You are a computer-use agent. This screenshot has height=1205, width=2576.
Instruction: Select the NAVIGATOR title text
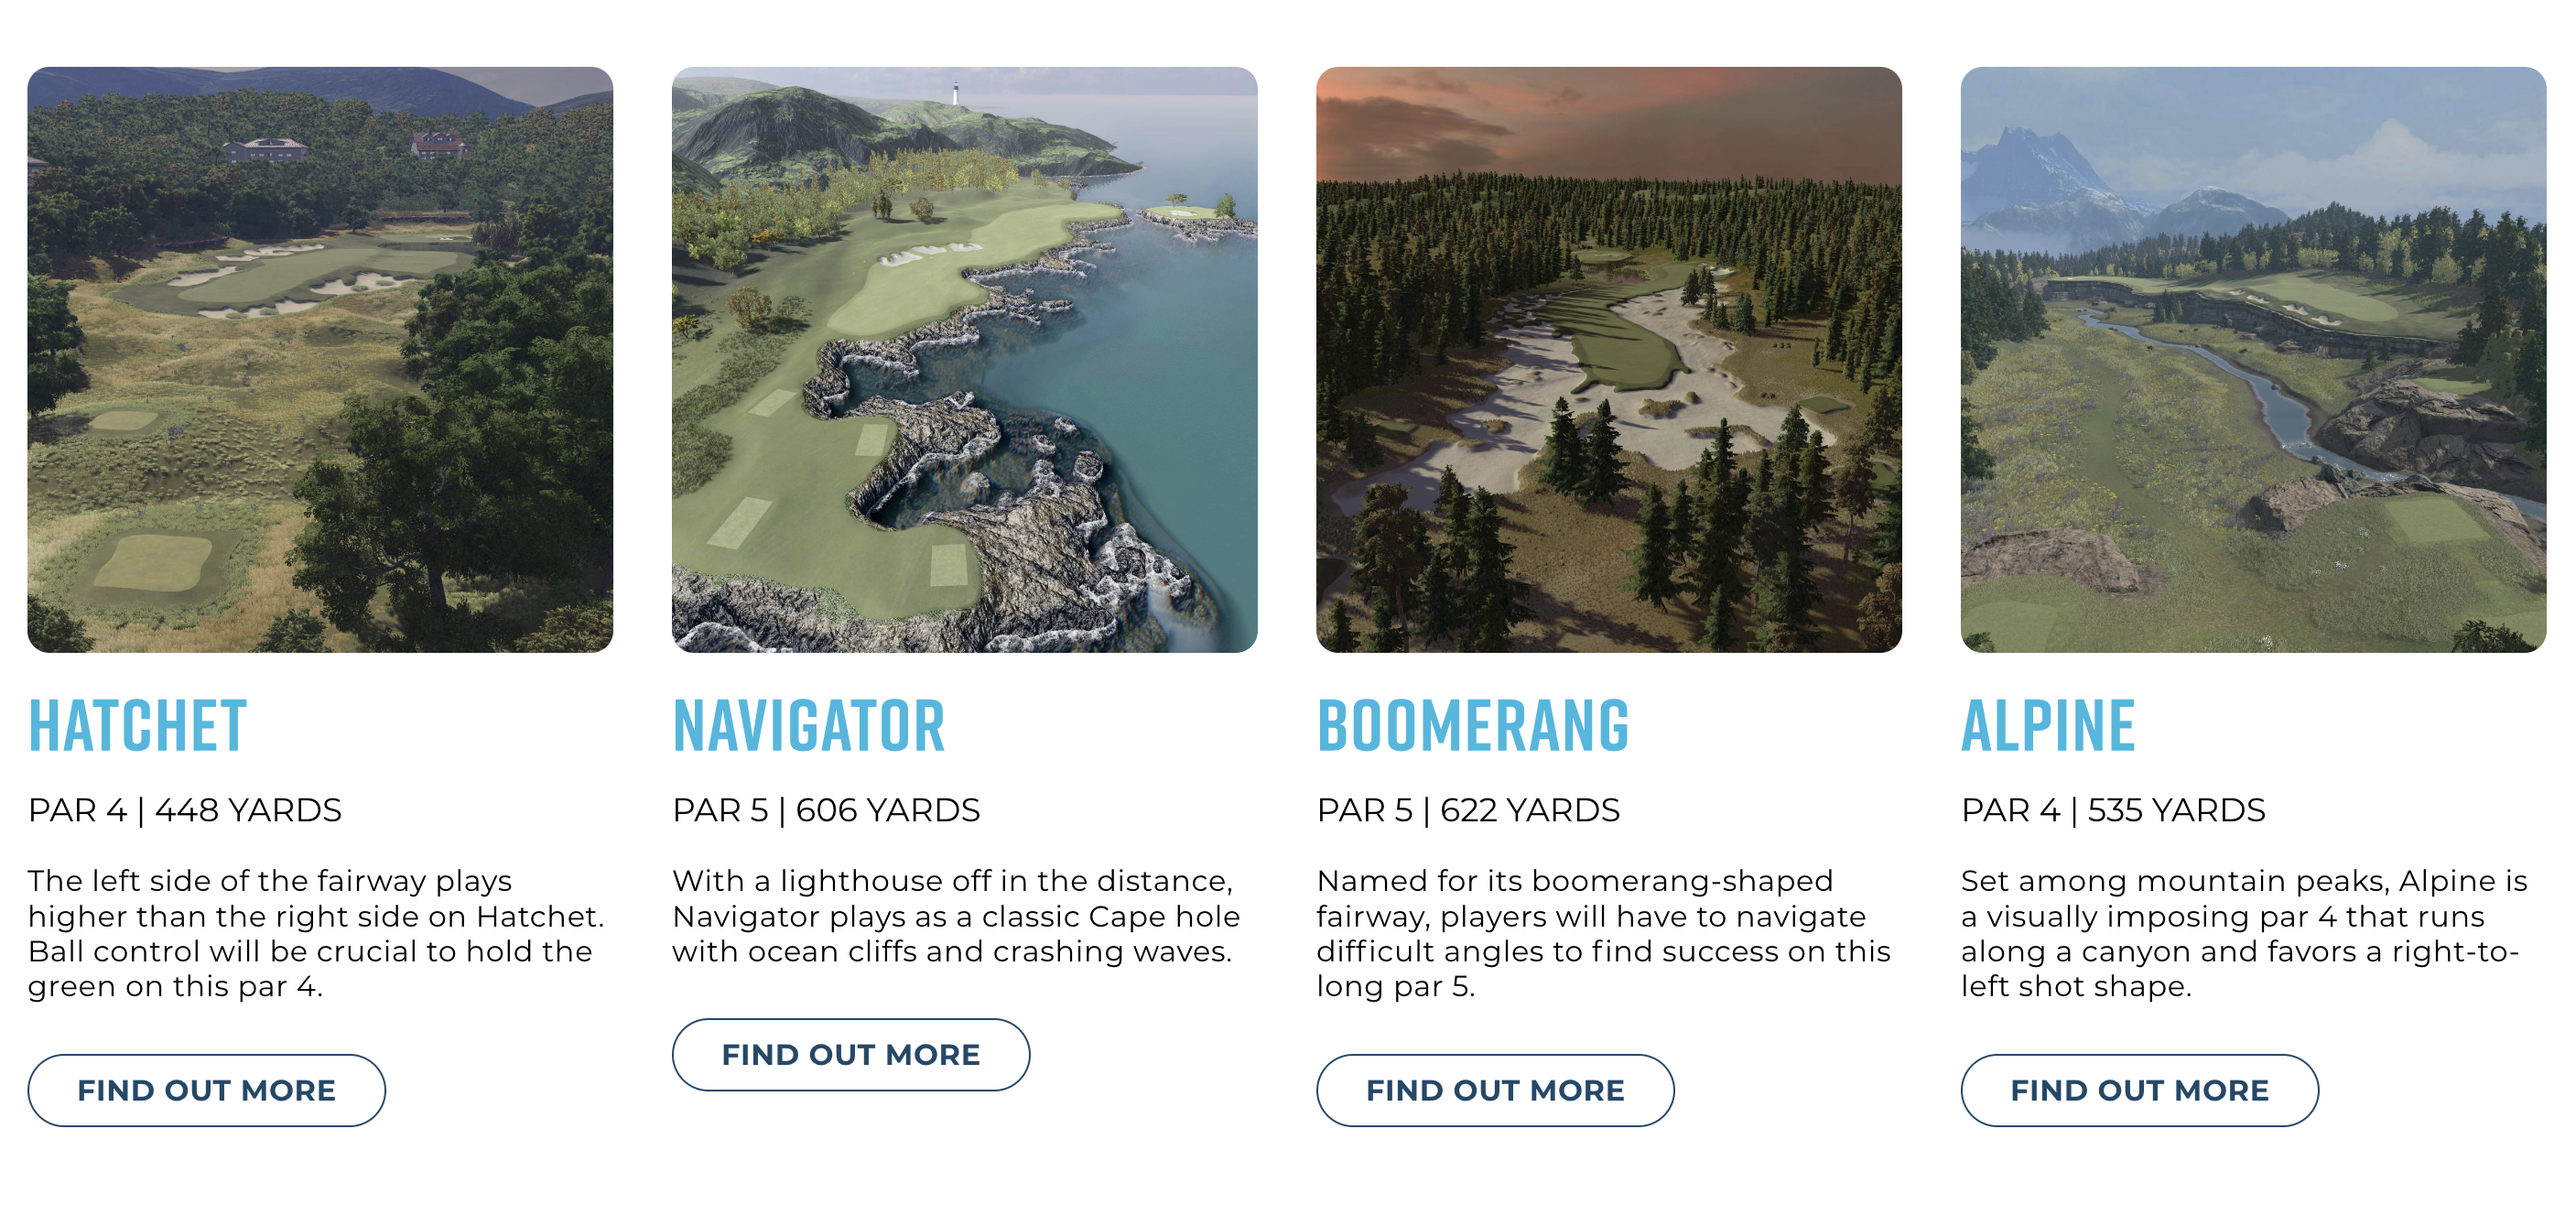(x=808, y=726)
